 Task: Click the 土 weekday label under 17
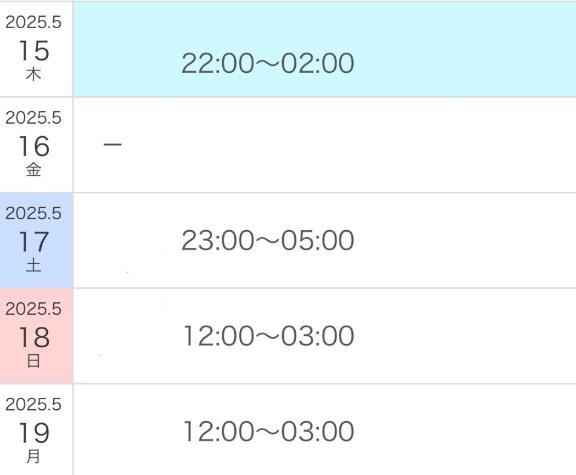pyautogui.click(x=33, y=265)
